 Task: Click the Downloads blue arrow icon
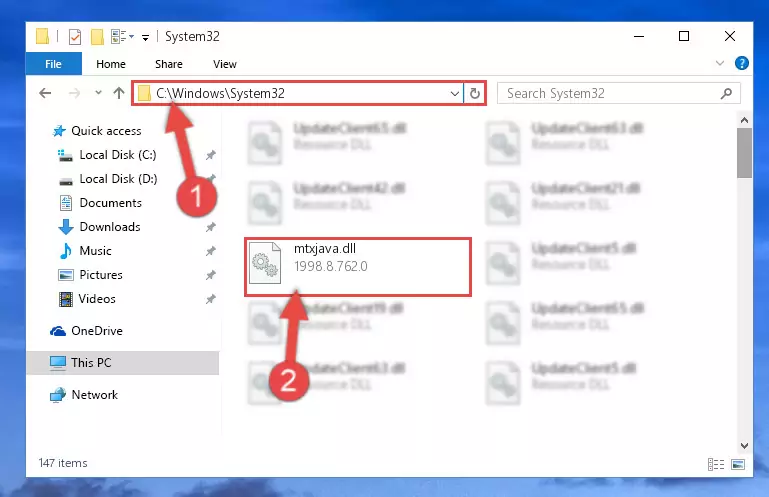click(x=66, y=227)
